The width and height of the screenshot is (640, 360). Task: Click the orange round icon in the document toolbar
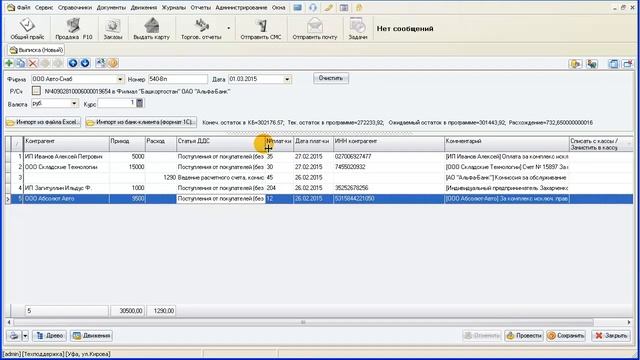pos(113,63)
